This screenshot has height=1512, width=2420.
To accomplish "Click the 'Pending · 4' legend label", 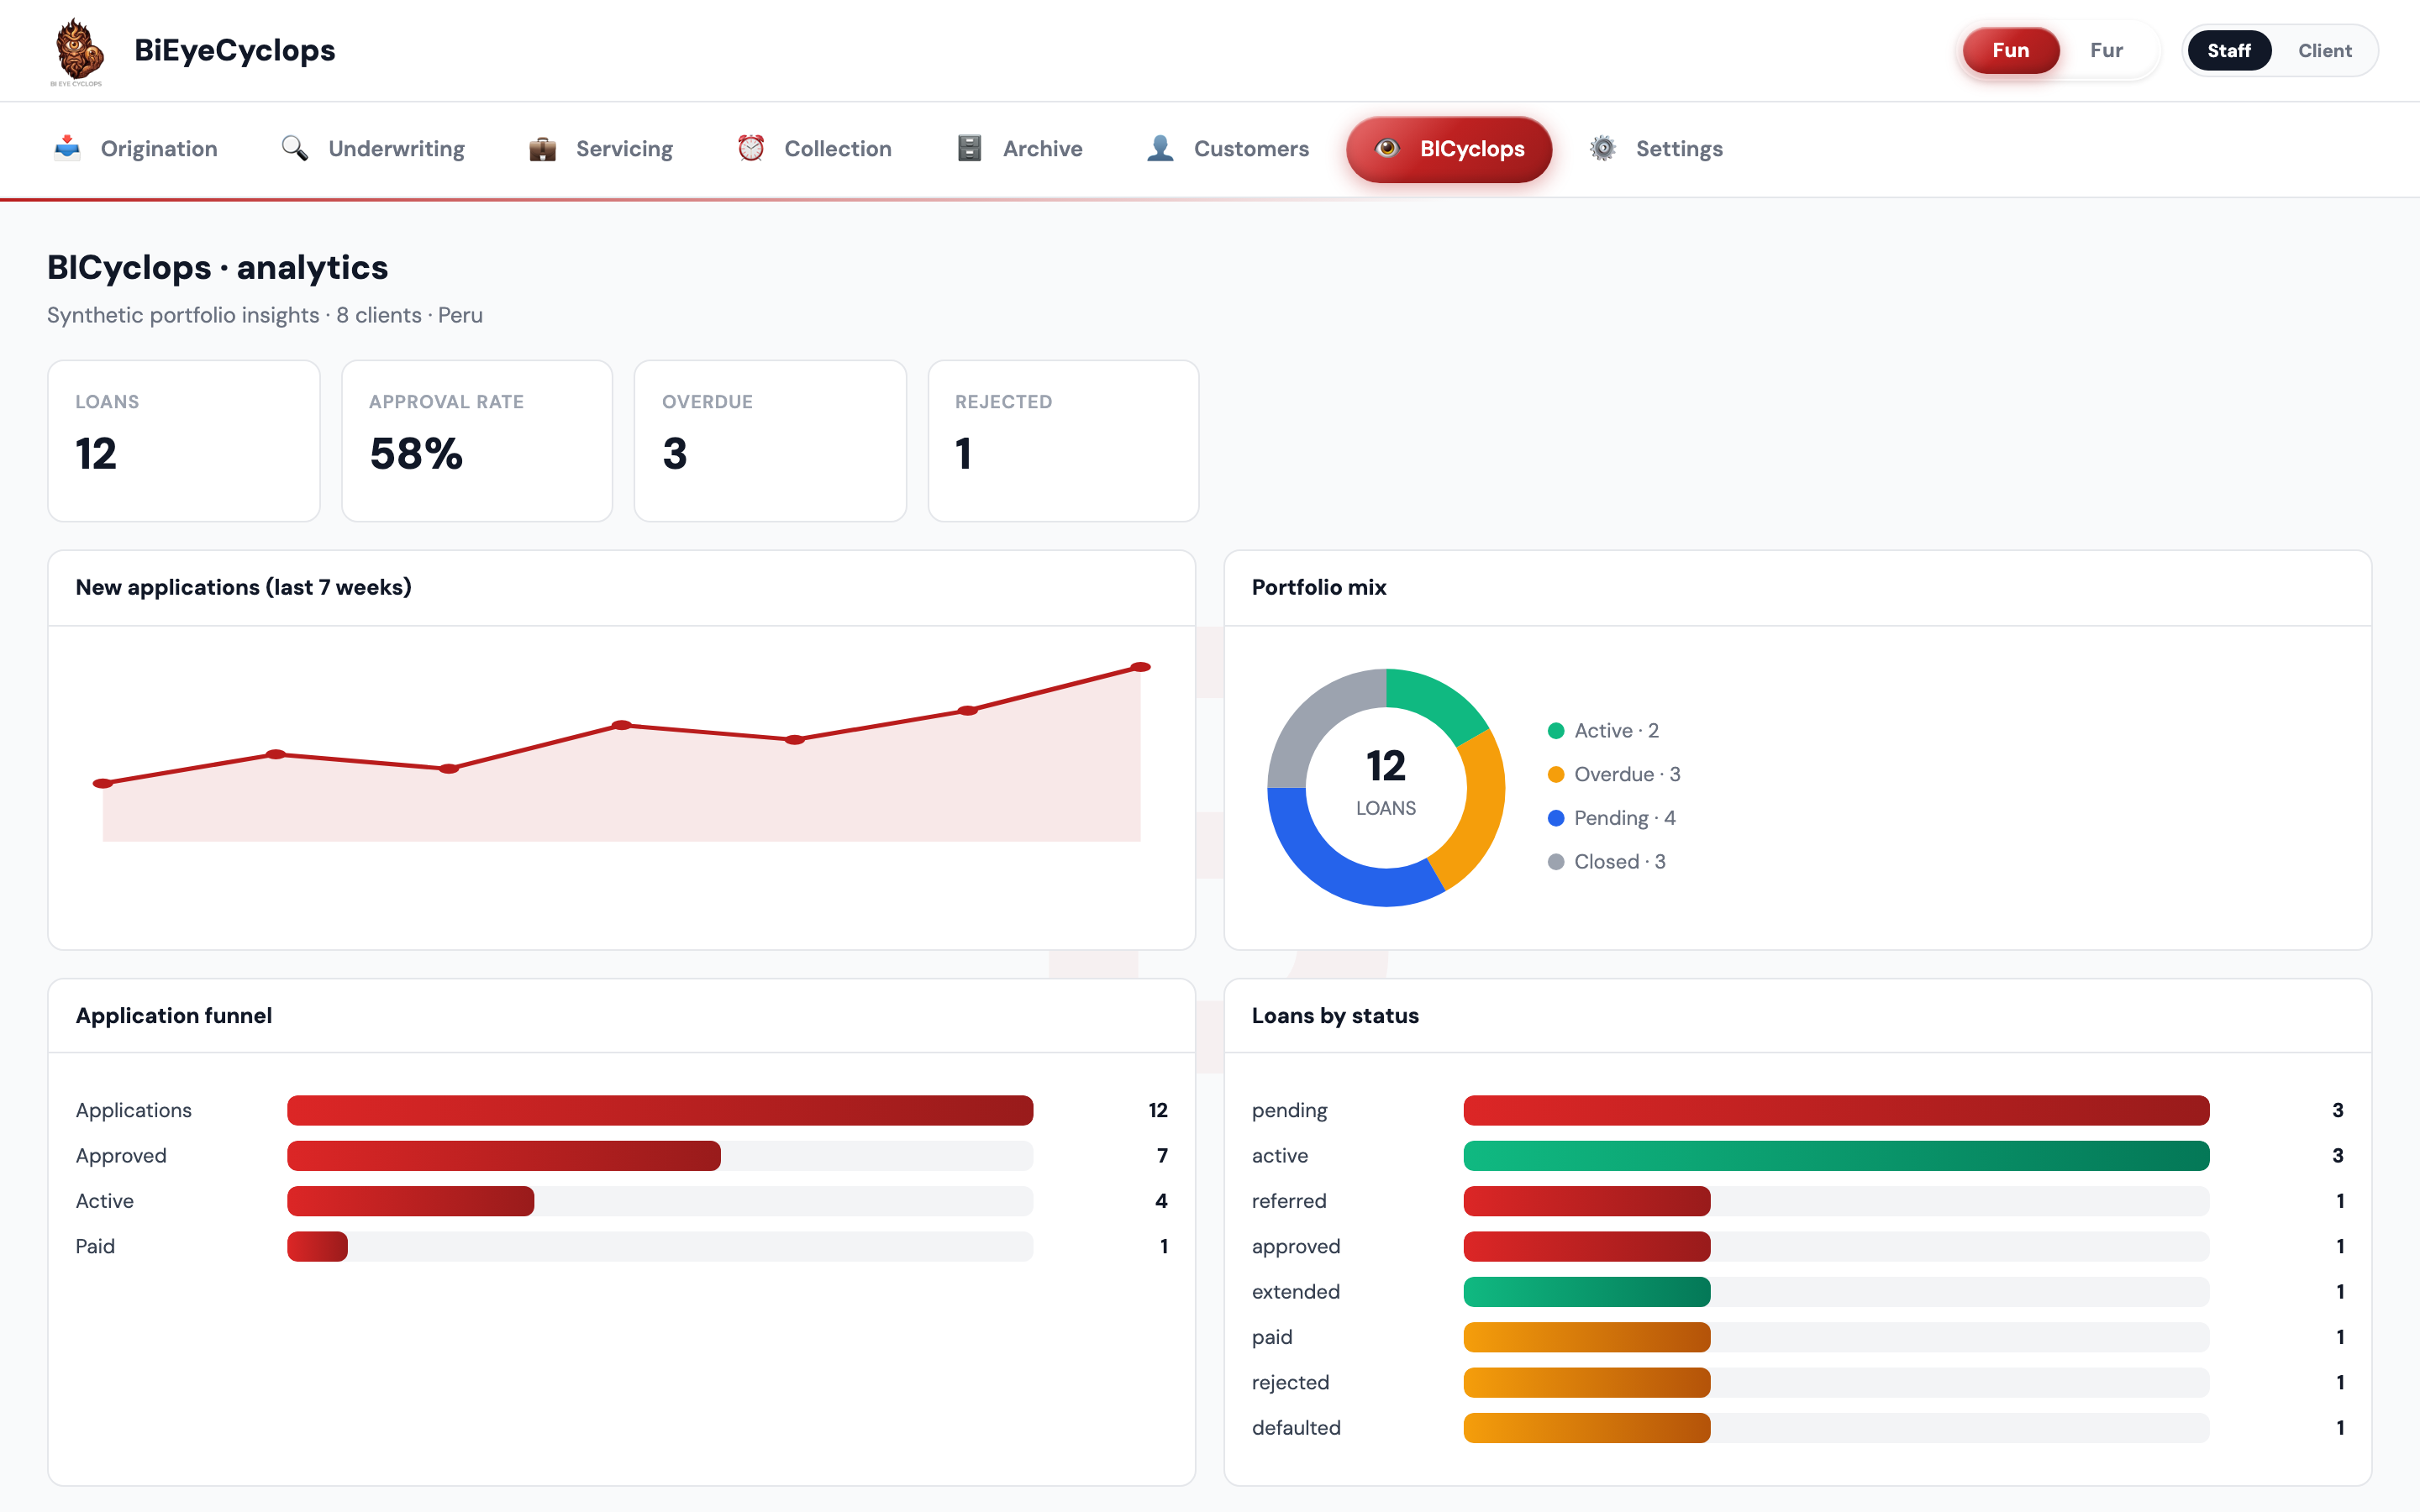I will [1625, 818].
